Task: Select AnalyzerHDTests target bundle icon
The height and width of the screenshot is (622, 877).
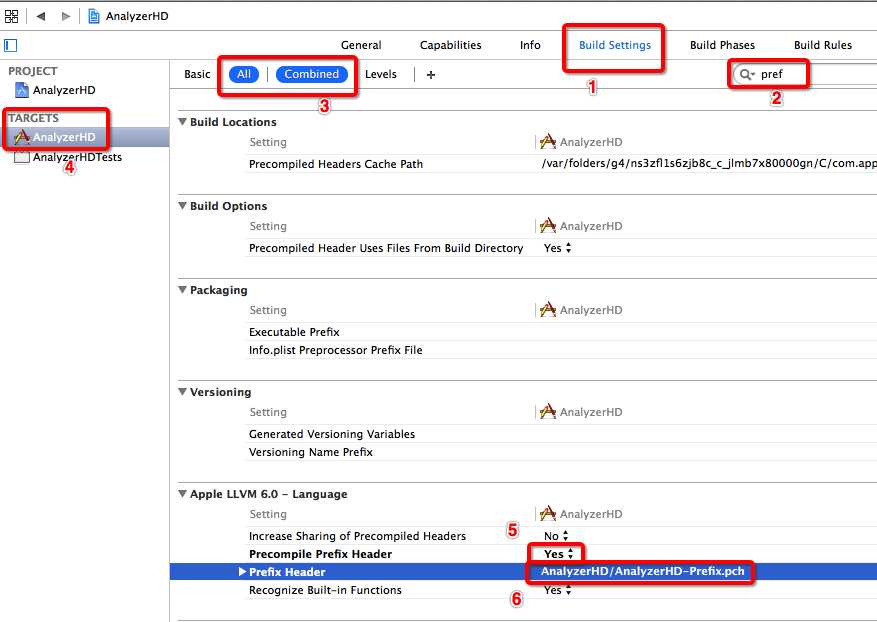Action: pos(22,157)
